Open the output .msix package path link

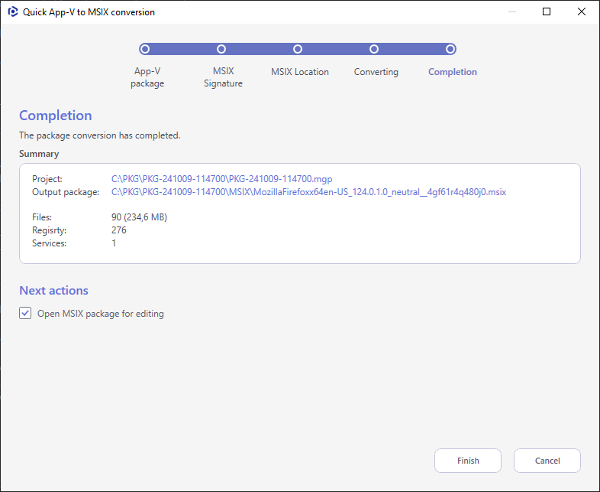pyautogui.click(x=309, y=192)
